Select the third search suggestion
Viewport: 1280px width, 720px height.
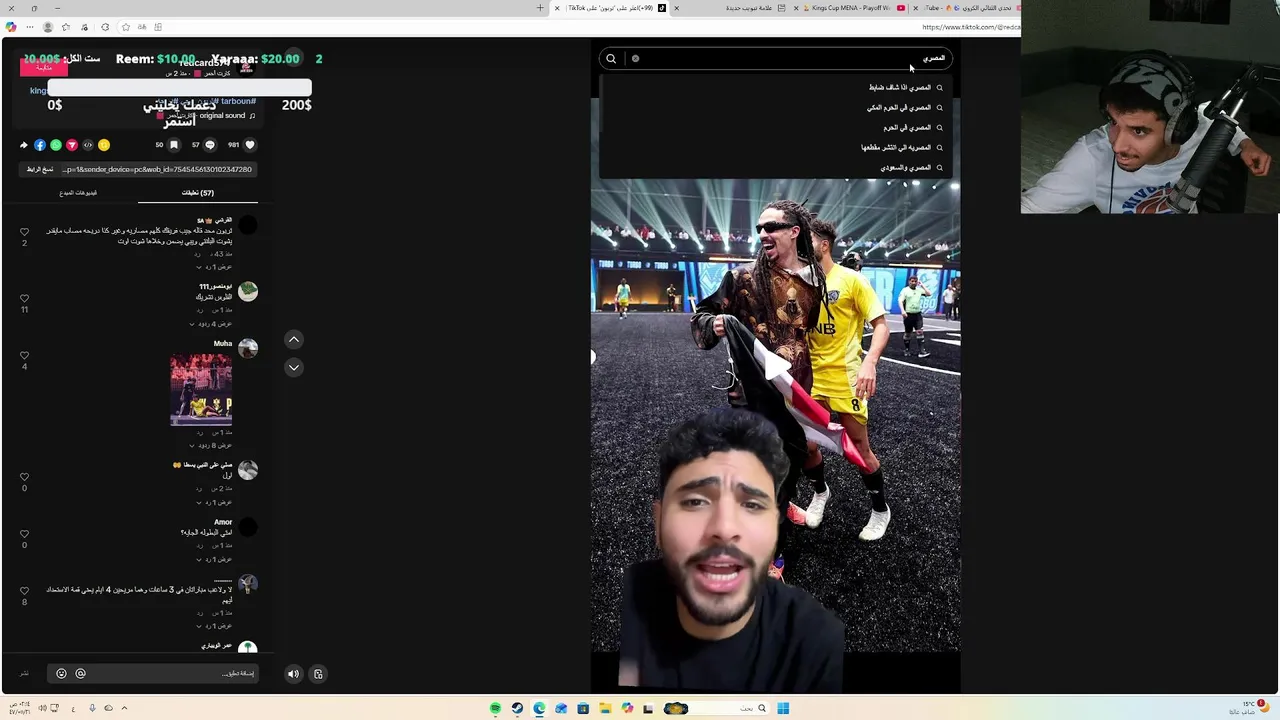(x=775, y=127)
